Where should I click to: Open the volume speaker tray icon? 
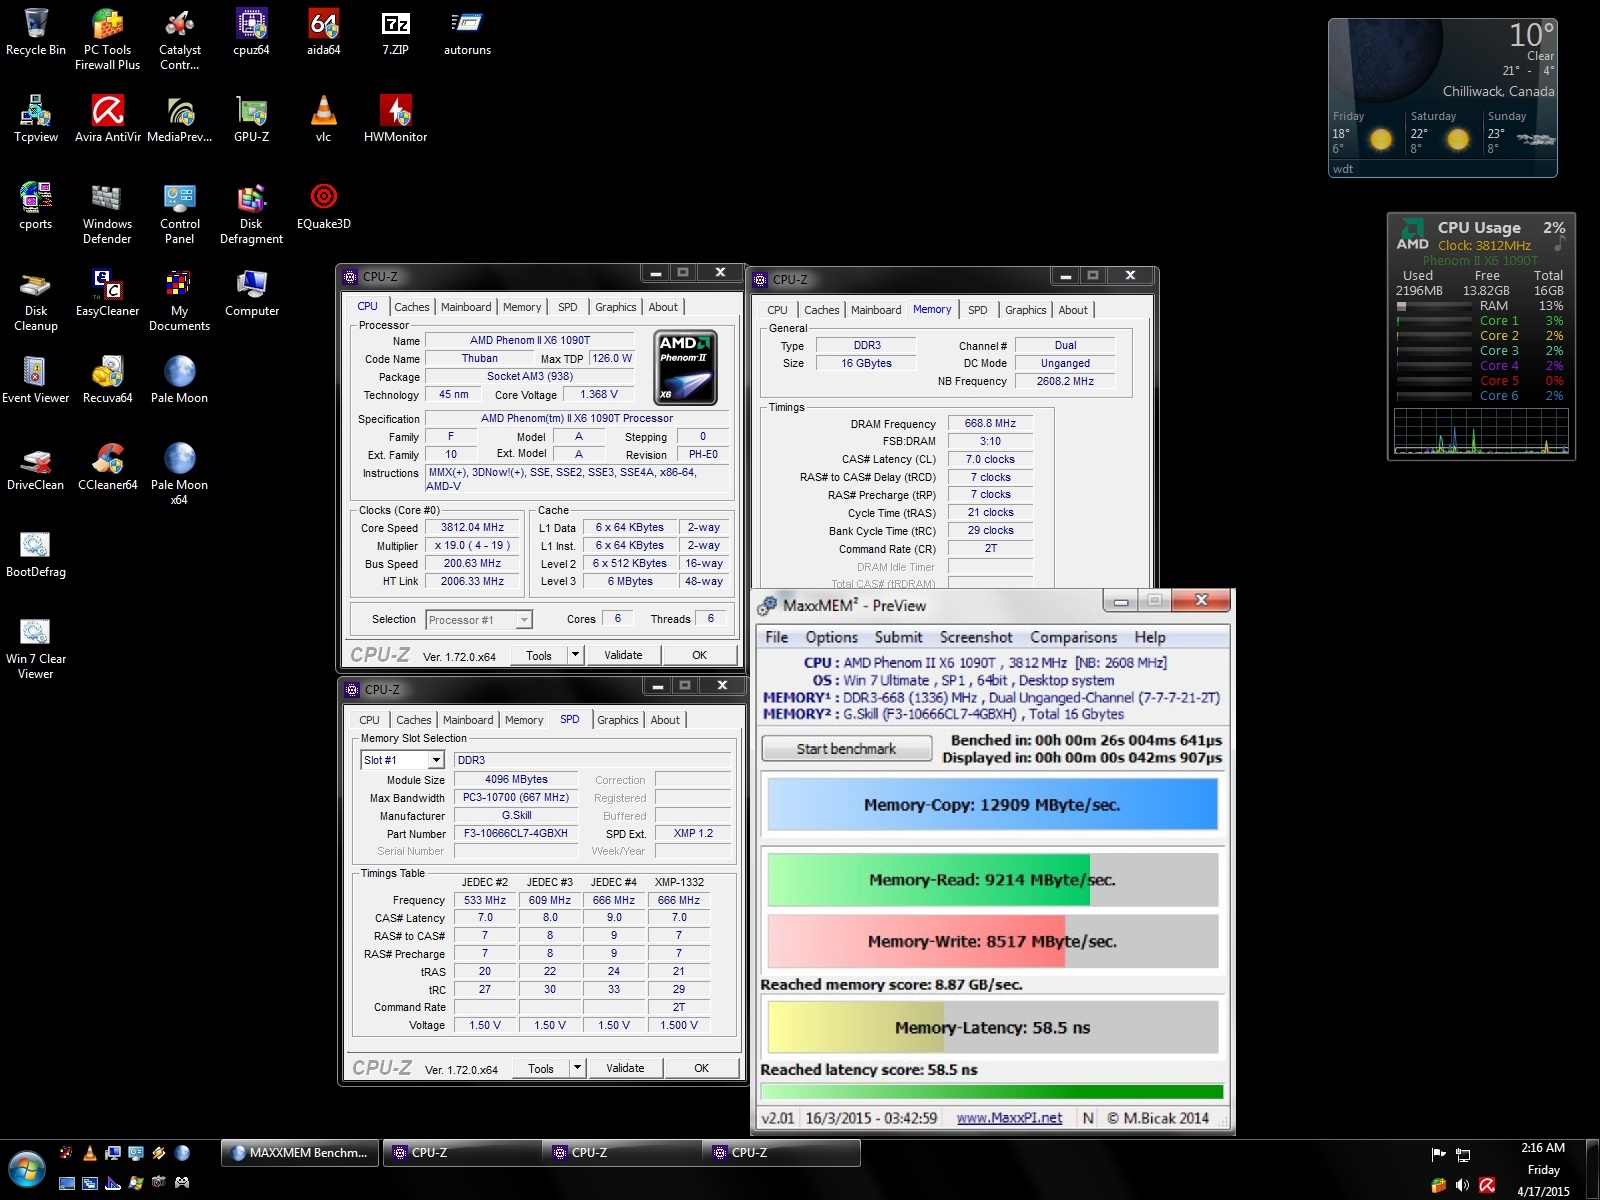(x=1462, y=1185)
